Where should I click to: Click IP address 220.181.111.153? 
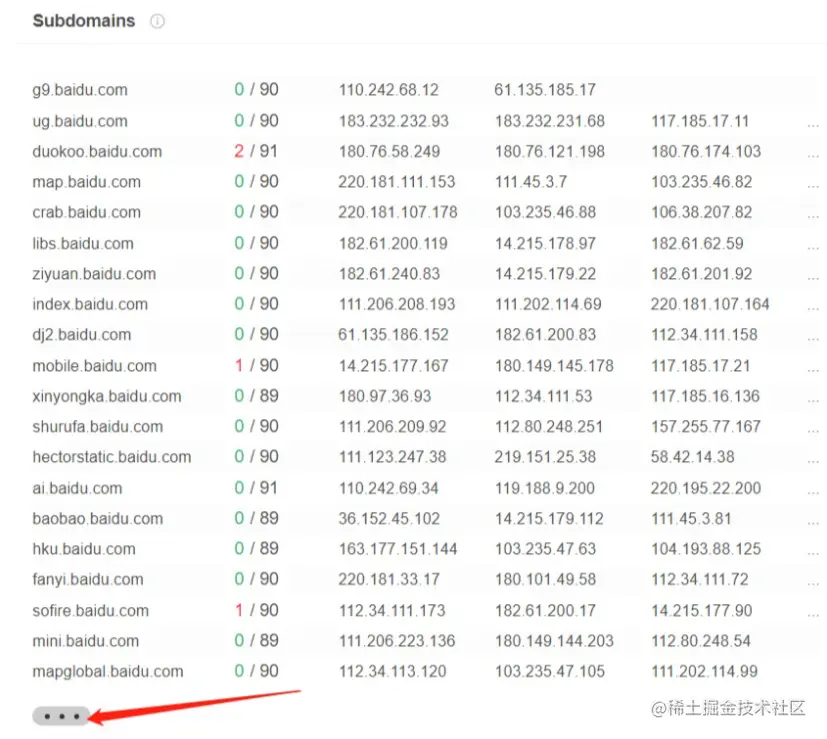(397, 182)
